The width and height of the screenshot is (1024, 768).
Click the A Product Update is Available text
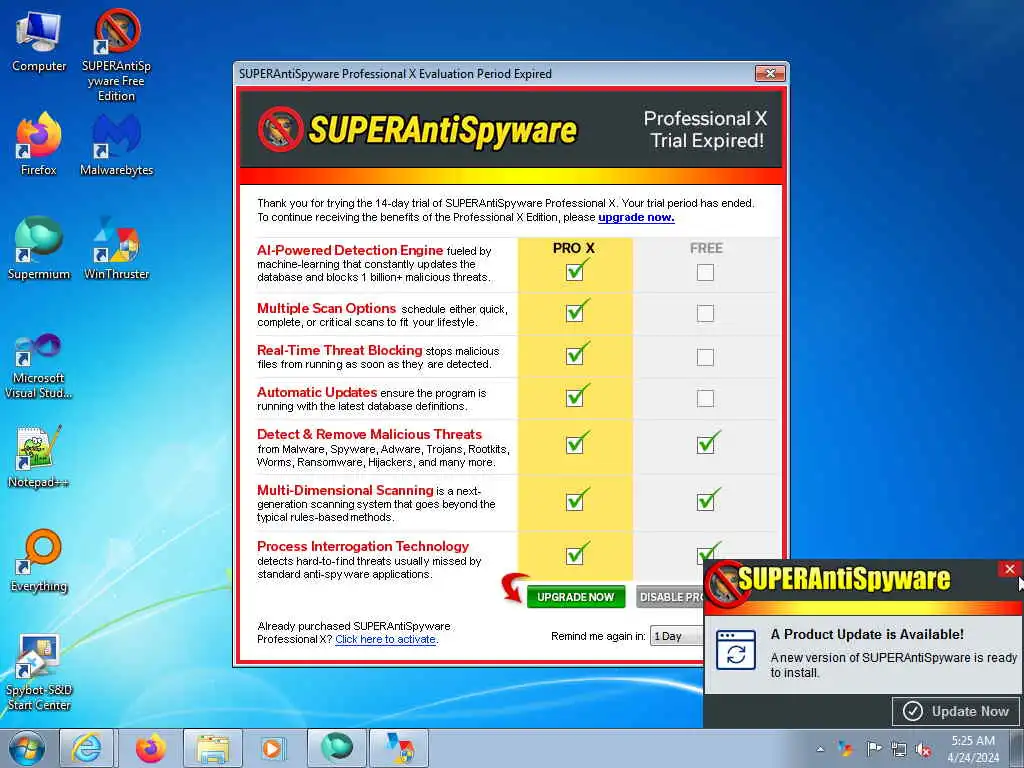pyautogui.click(x=867, y=634)
